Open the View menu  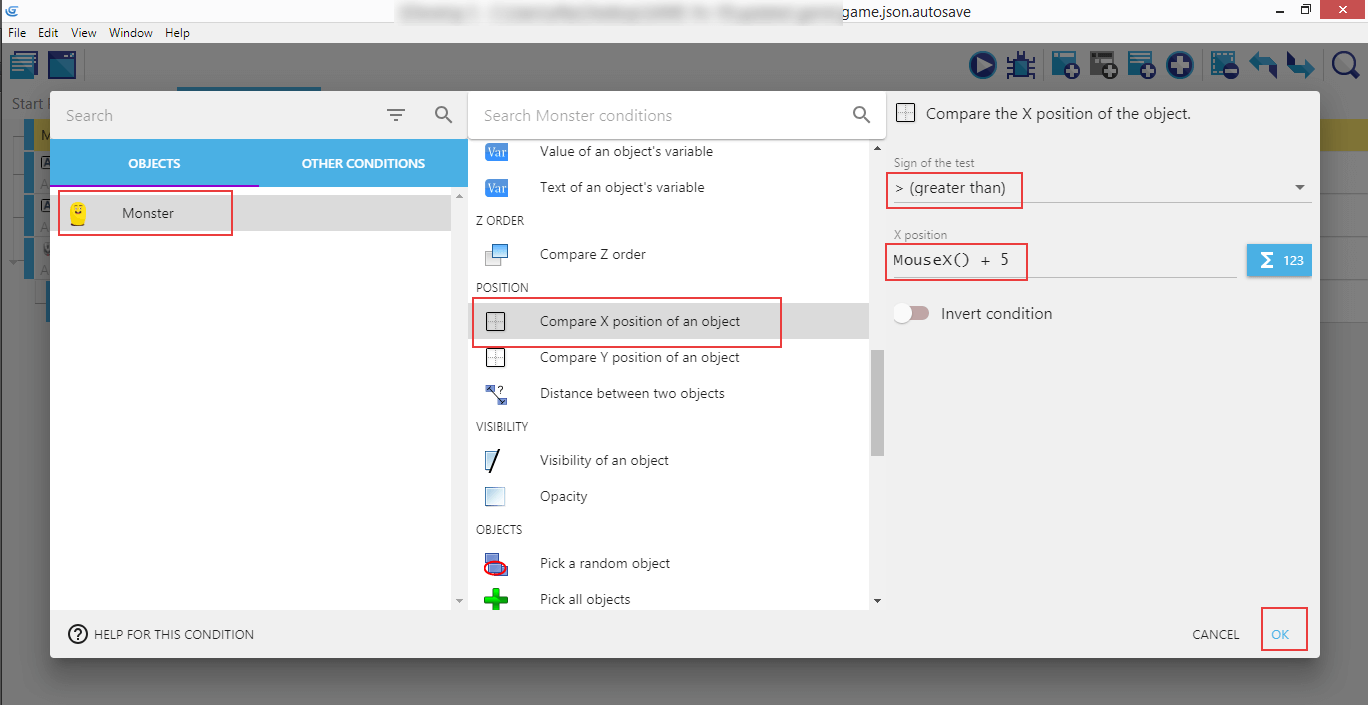[x=84, y=33]
